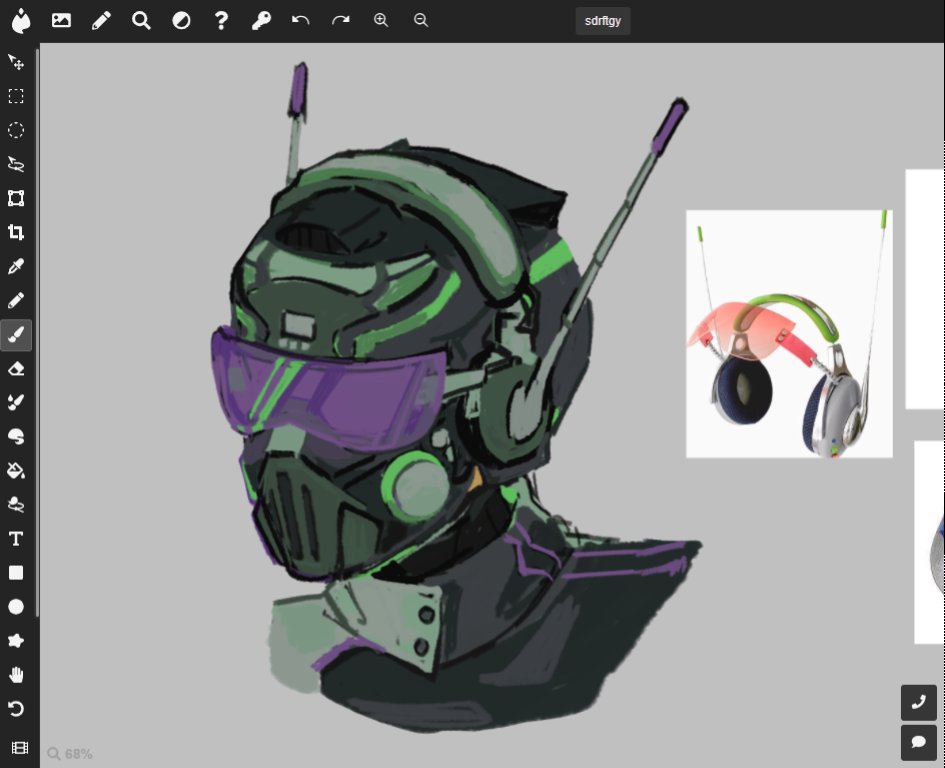Open the film strip animation panel
The image size is (945, 768).
coord(19,748)
